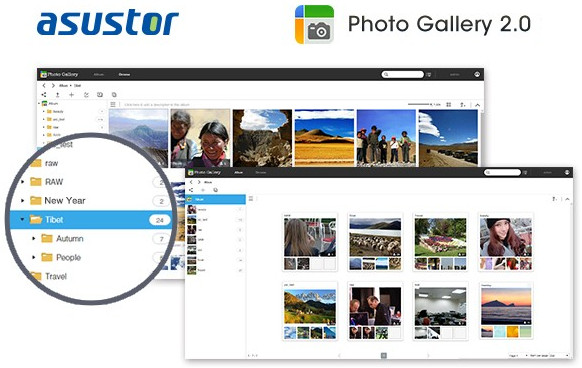Click the share icon in the Tibet window toolbar
Viewport: 582px width, 368px height.
click(44, 95)
